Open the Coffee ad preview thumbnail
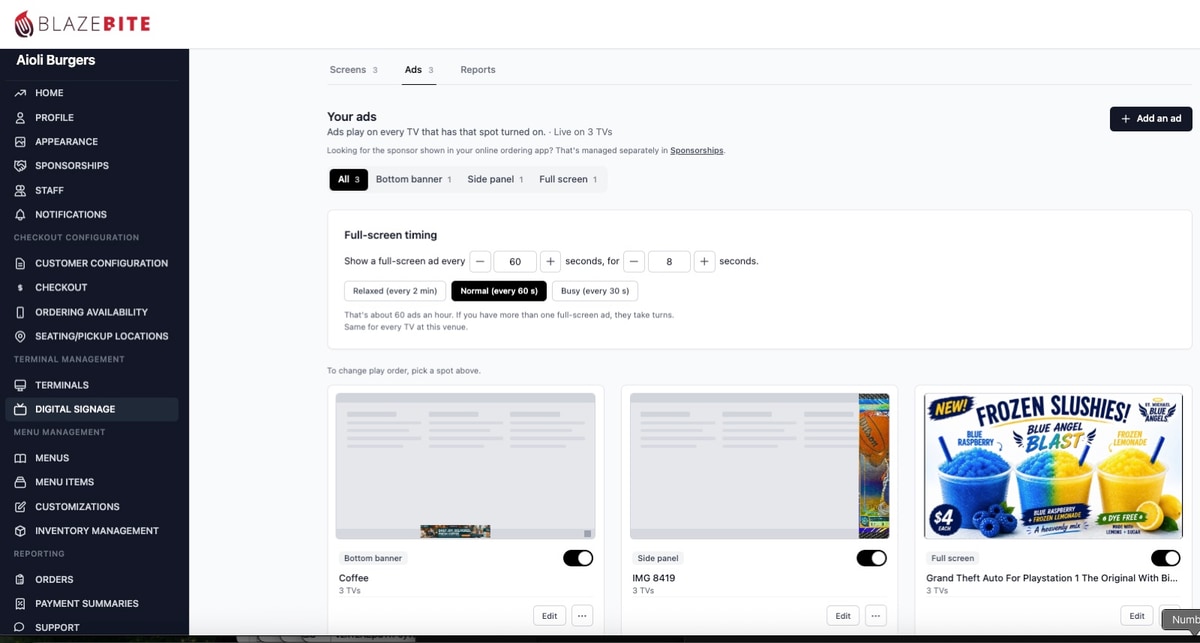The width and height of the screenshot is (1200, 643). click(x=465, y=466)
